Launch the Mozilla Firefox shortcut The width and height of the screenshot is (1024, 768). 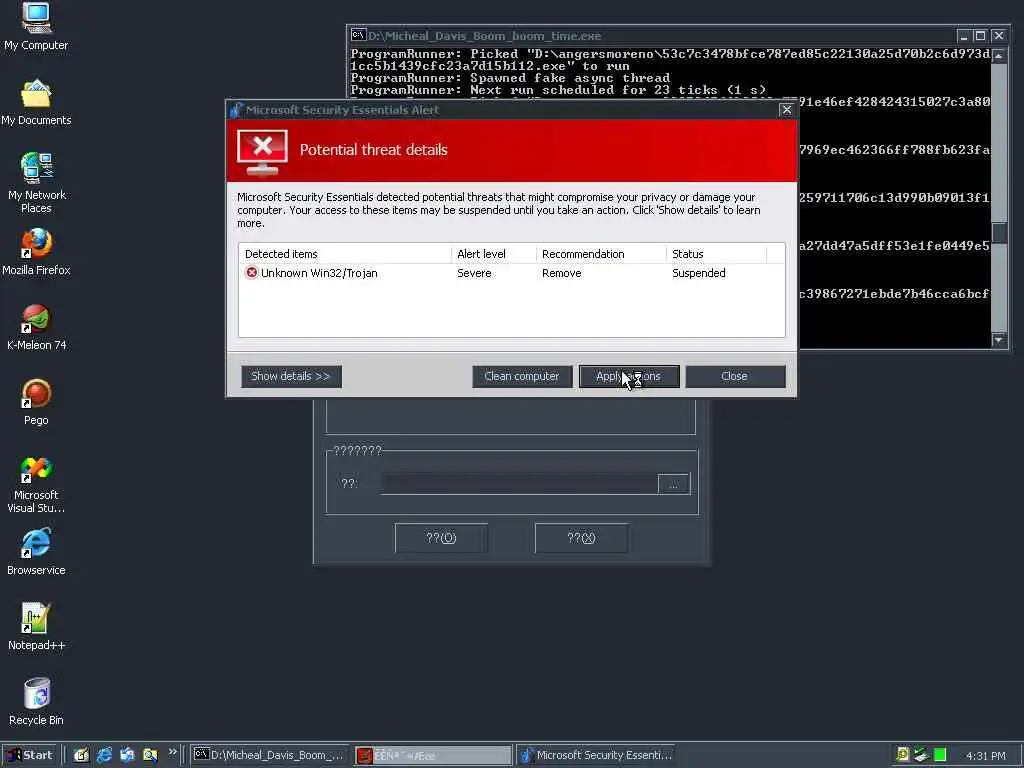tap(36, 251)
